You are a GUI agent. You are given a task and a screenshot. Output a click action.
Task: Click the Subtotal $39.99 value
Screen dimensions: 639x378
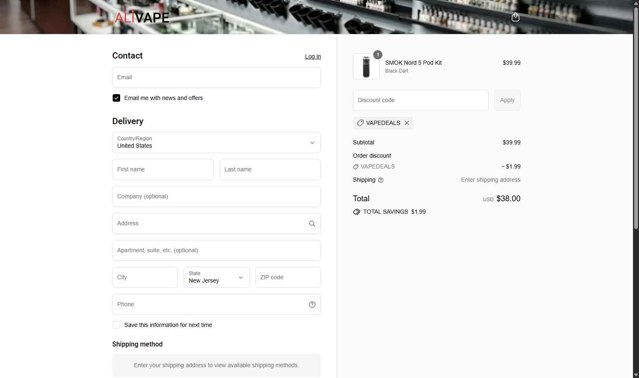[x=511, y=143]
